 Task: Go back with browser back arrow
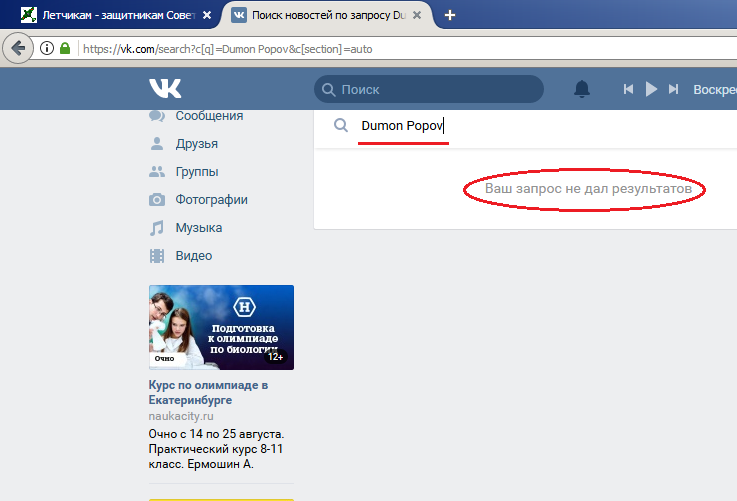pos(17,48)
